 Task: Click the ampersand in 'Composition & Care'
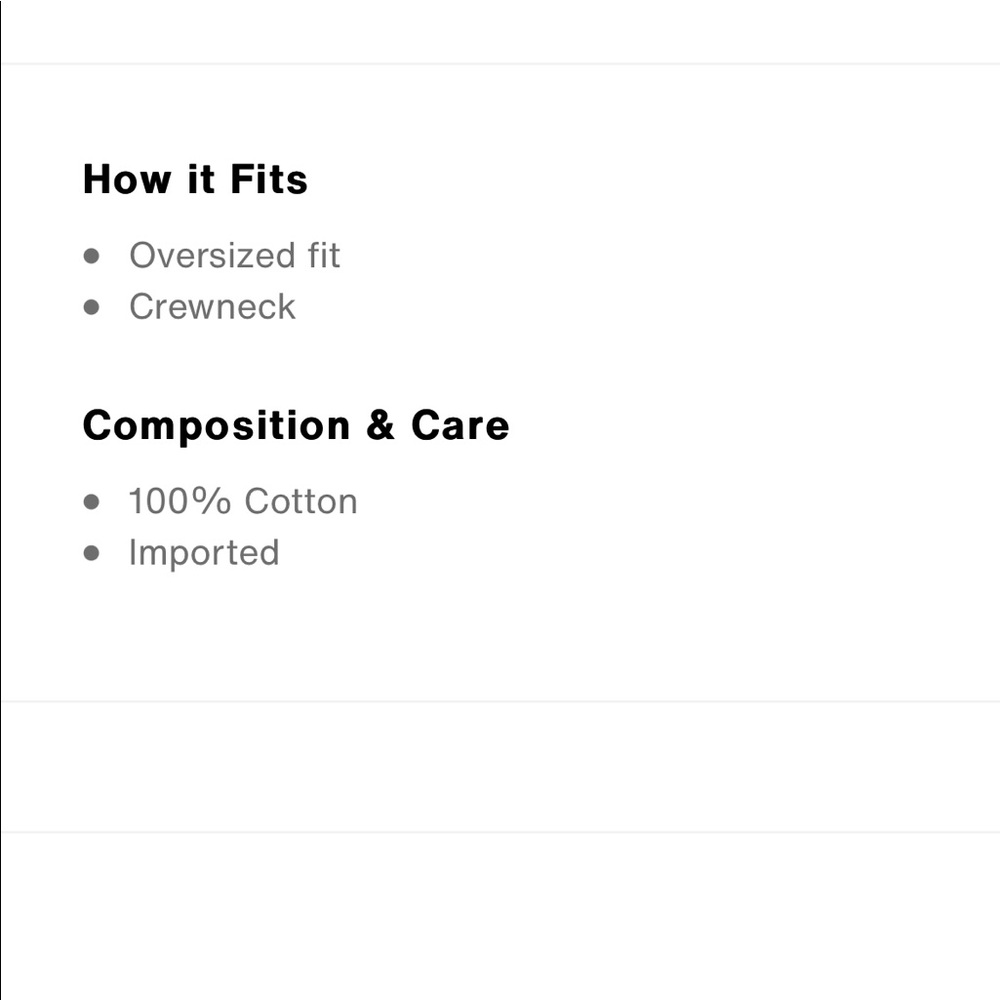(380, 426)
